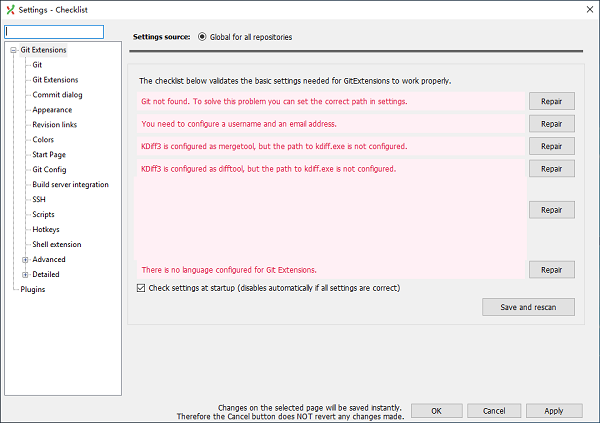The image size is (600, 423).
Task: Click Repair for username and email address
Action: 551,124
